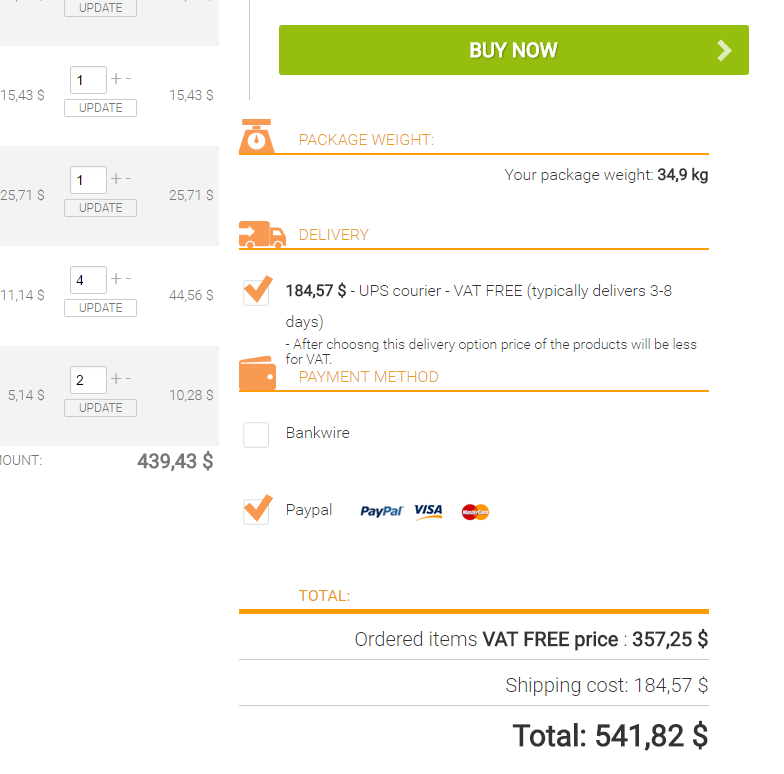Click the package weight scale icon
This screenshot has height=774, width=784.
(x=257, y=137)
